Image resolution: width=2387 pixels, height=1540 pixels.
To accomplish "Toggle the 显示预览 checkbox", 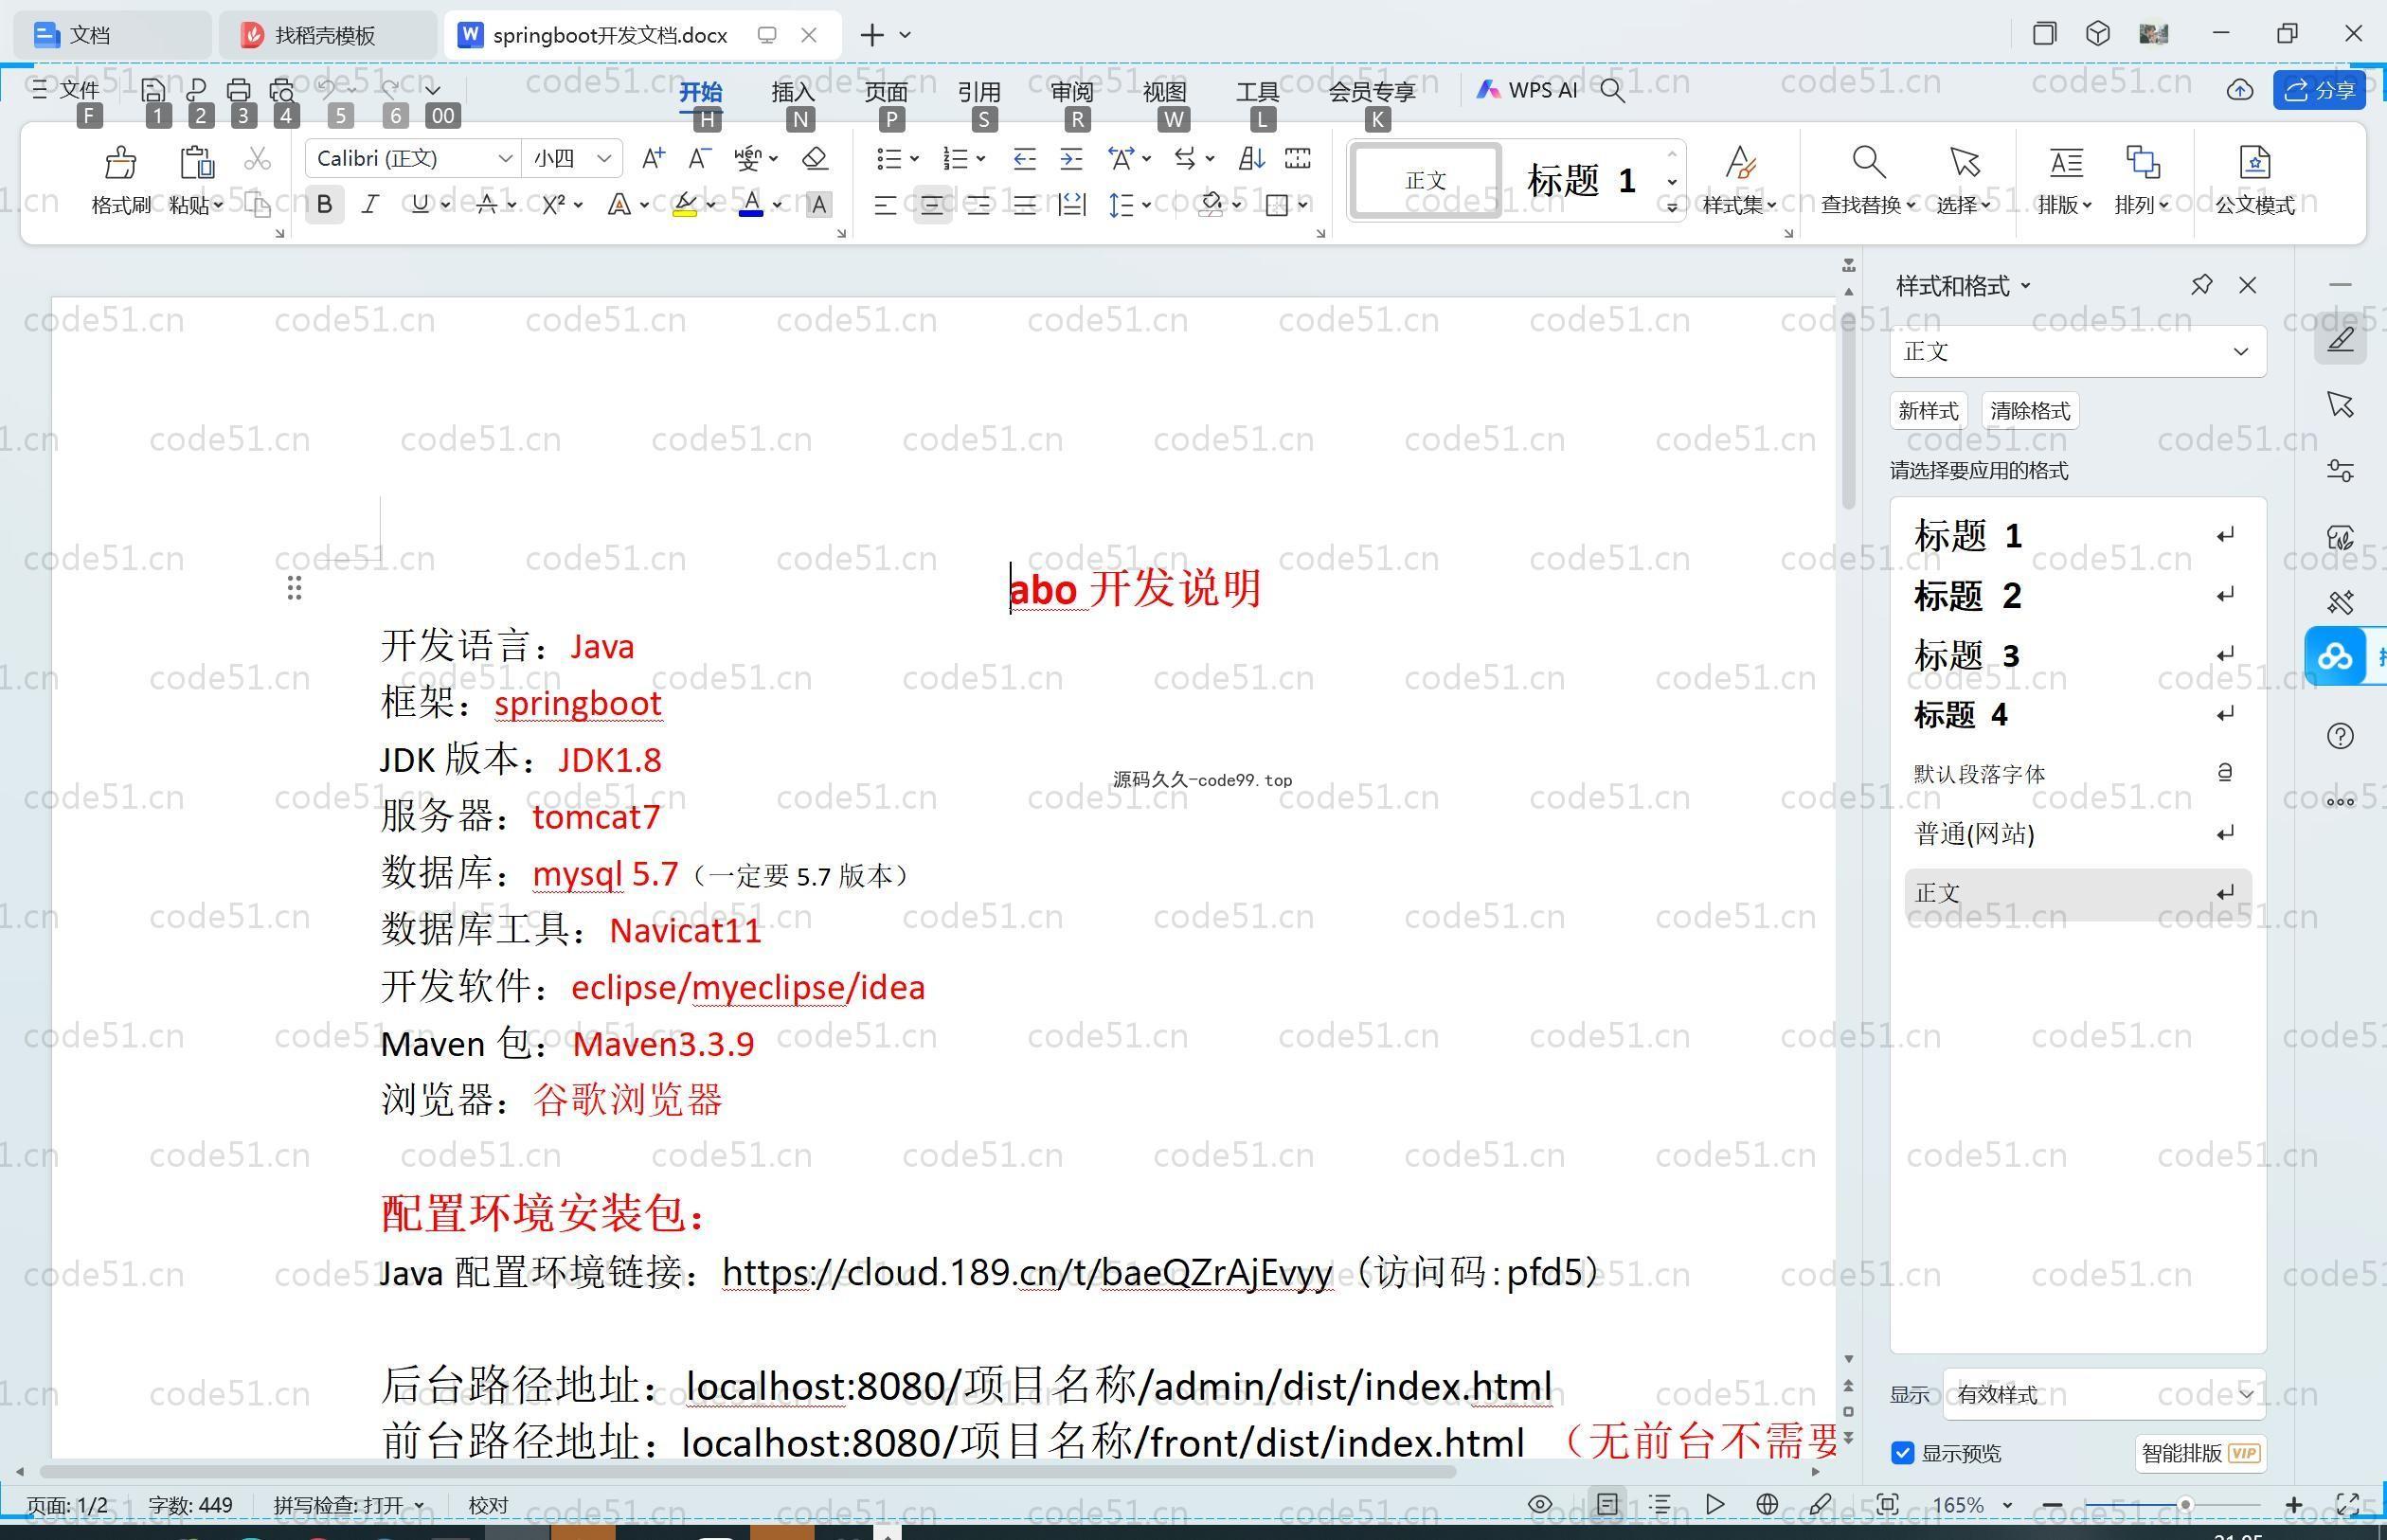I will click(x=1903, y=1453).
